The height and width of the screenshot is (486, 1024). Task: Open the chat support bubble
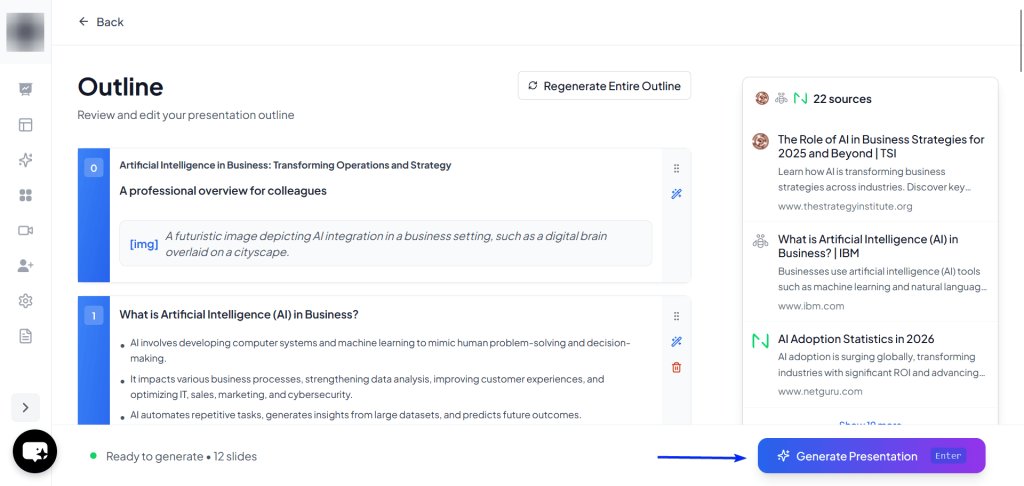[x=34, y=452]
